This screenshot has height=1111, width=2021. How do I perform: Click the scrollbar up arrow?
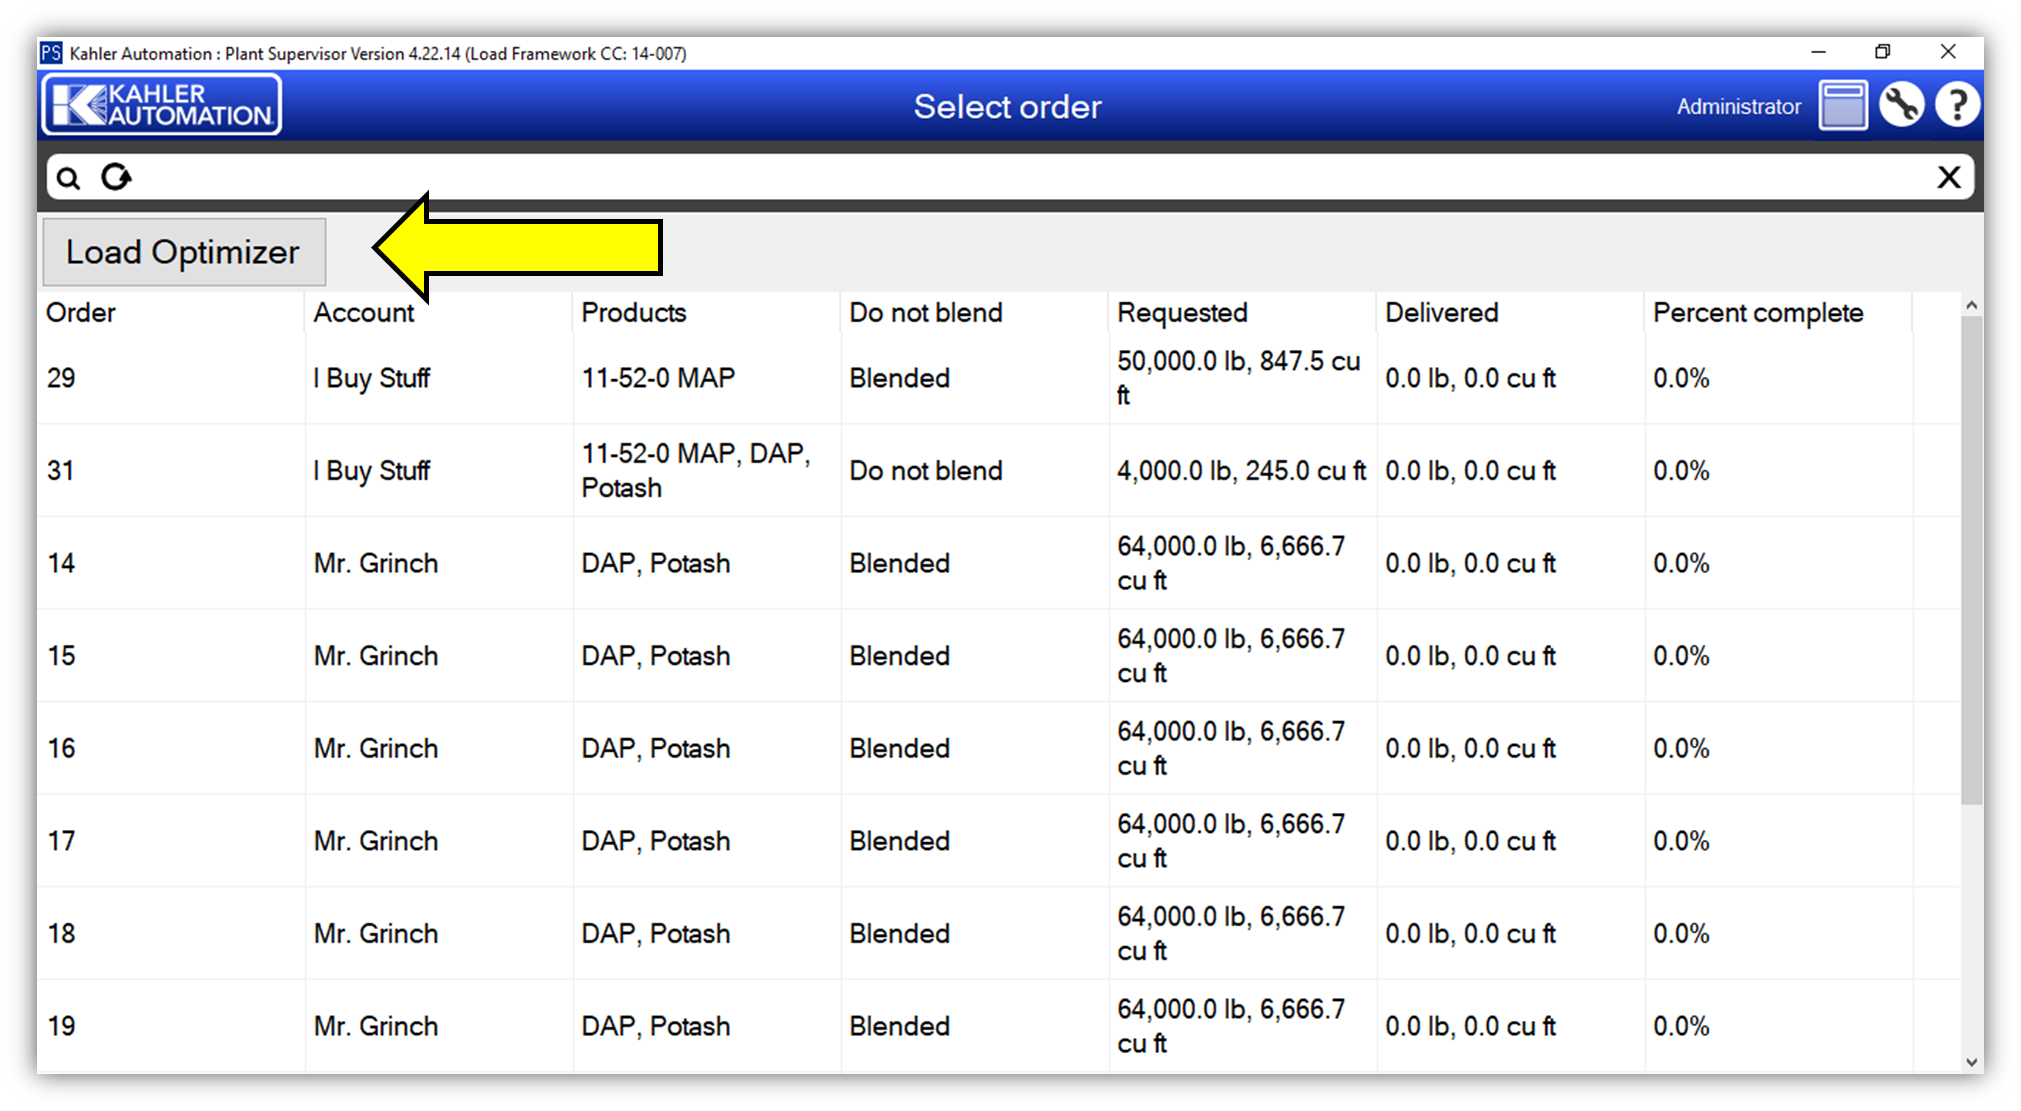click(x=1971, y=303)
